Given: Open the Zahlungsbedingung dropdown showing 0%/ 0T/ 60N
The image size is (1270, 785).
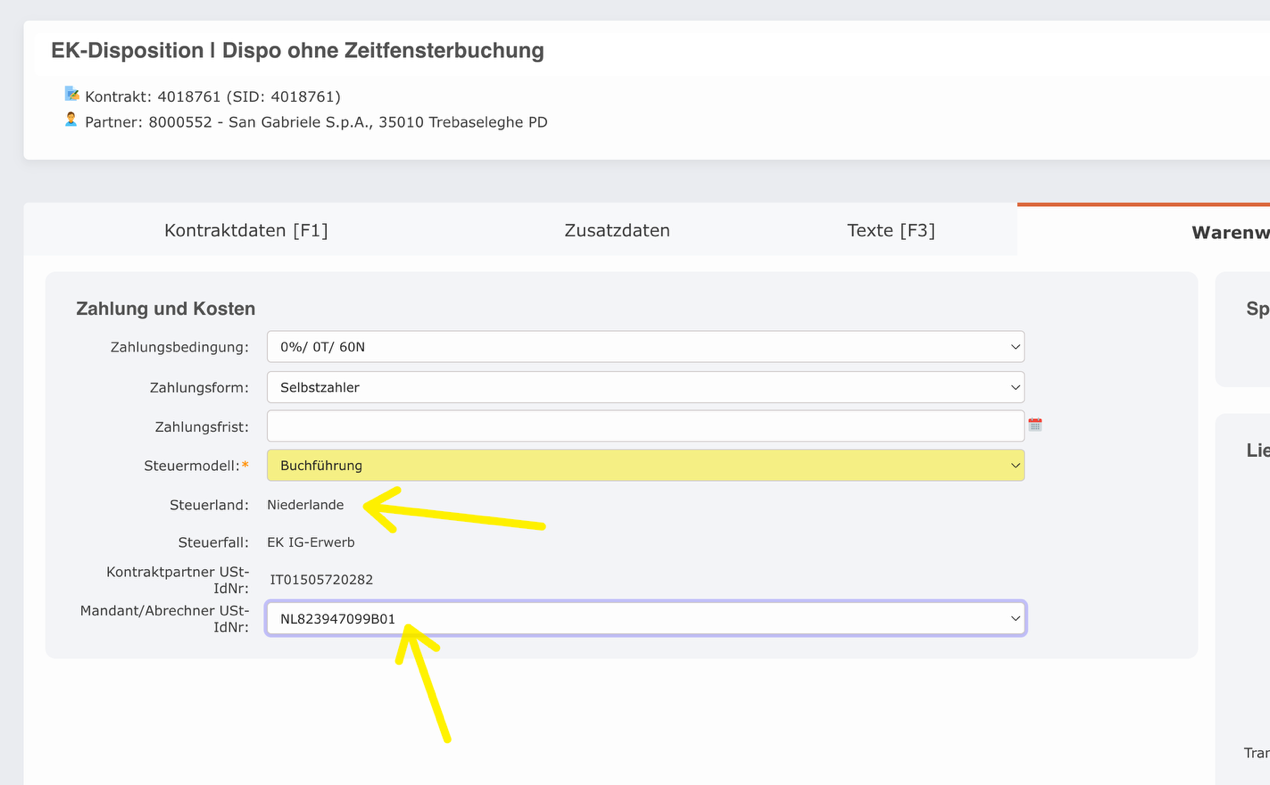Looking at the screenshot, I should tap(645, 346).
